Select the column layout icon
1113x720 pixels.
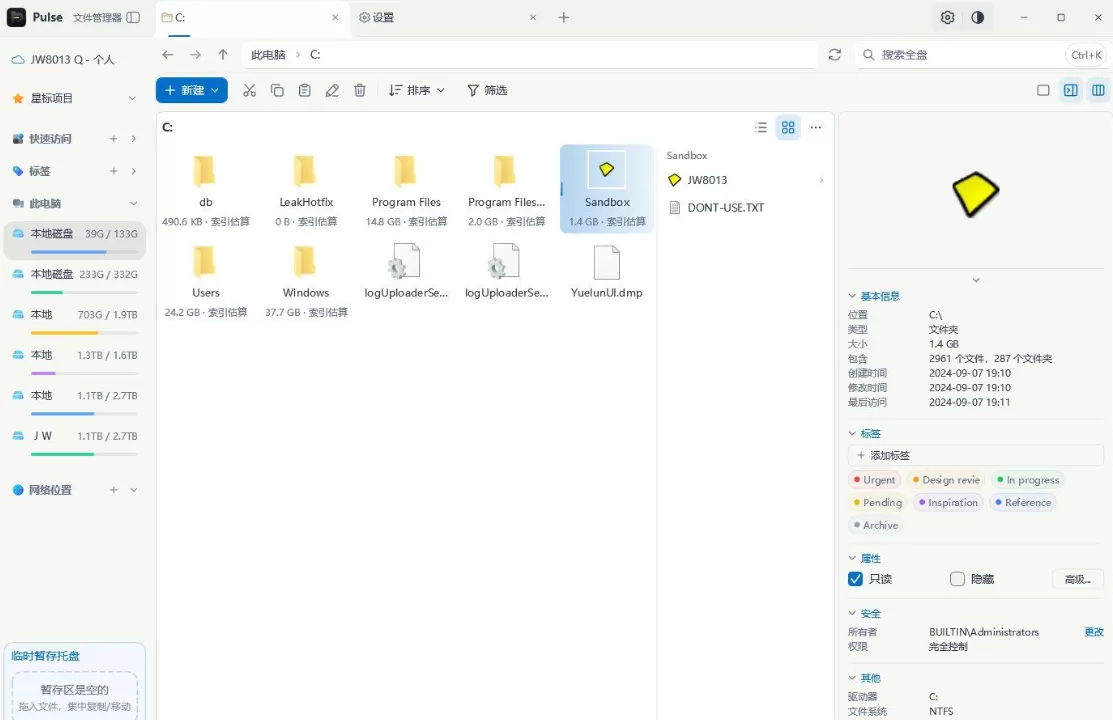pyautogui.click(x=1098, y=90)
